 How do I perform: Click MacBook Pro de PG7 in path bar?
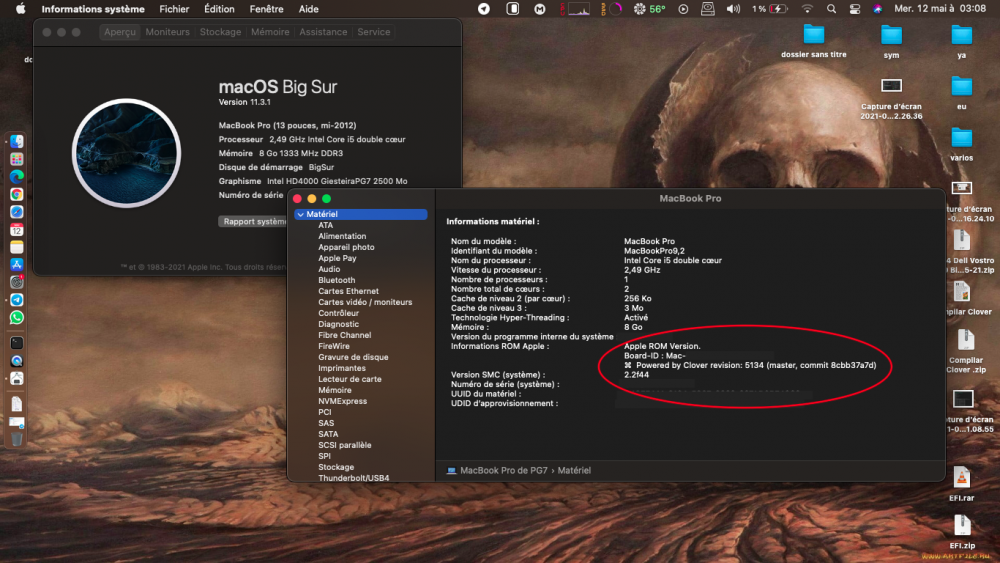click(x=497, y=471)
